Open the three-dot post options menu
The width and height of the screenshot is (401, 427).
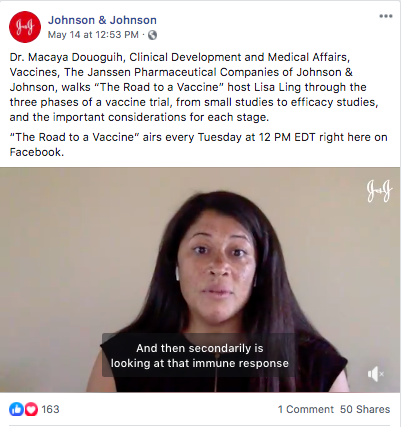point(386,16)
